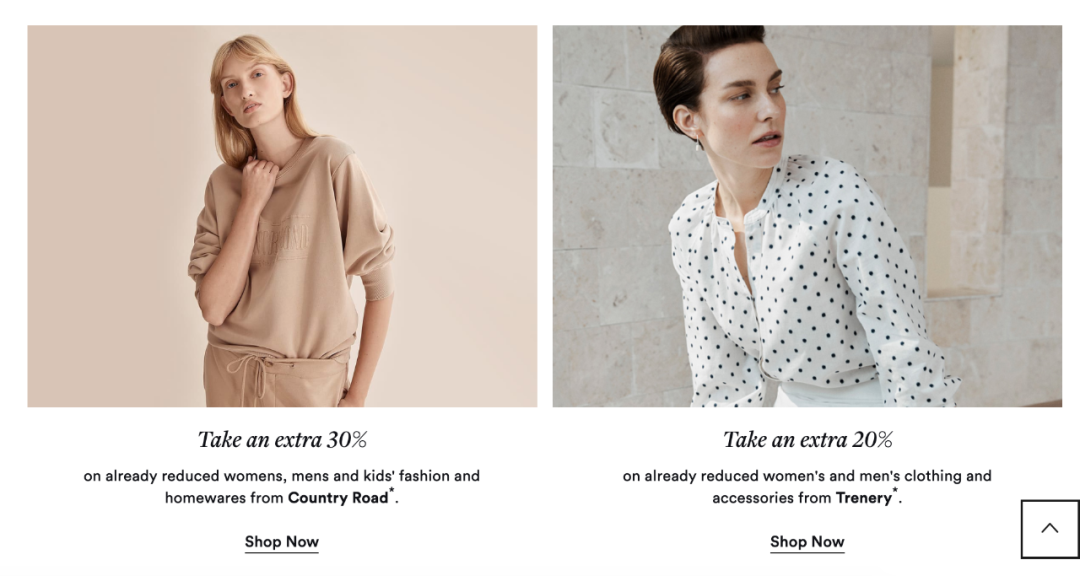Select the Country Road beige sweatshirt promo image

[x=282, y=216]
